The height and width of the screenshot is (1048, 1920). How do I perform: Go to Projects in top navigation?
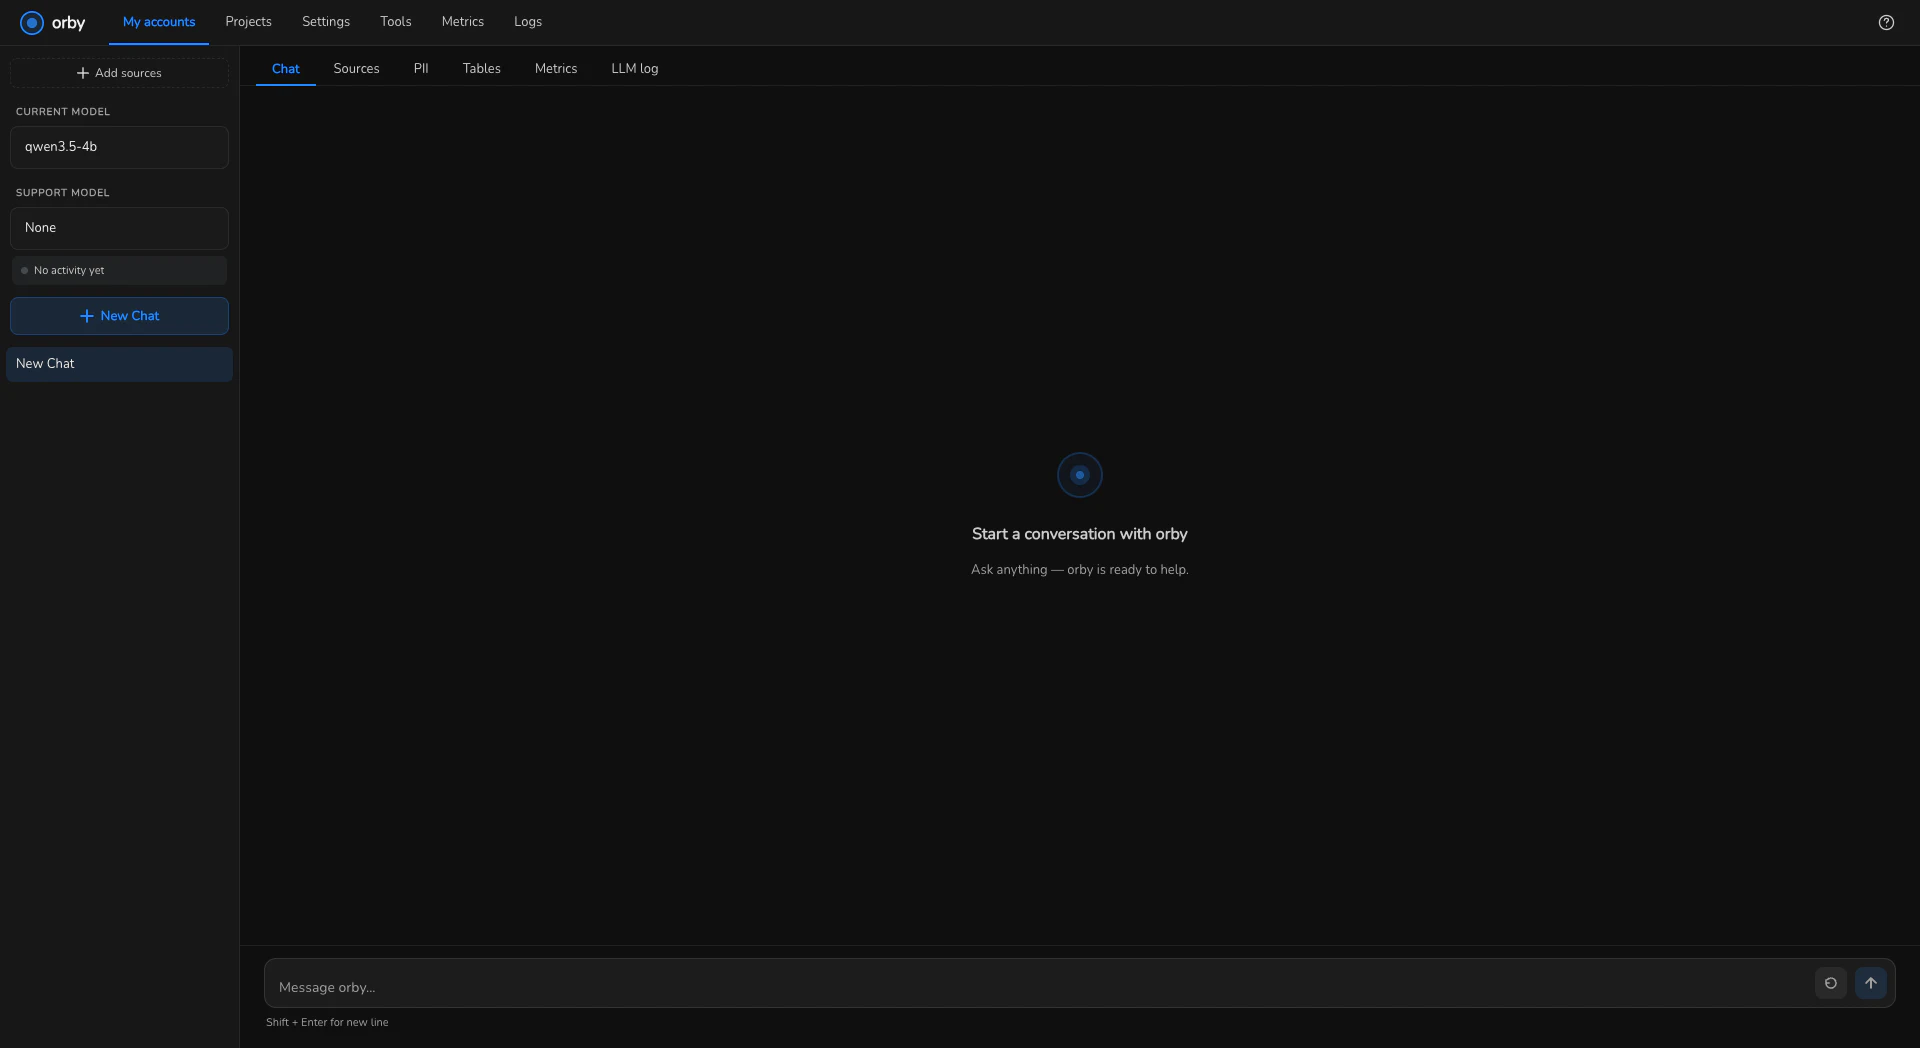click(248, 21)
